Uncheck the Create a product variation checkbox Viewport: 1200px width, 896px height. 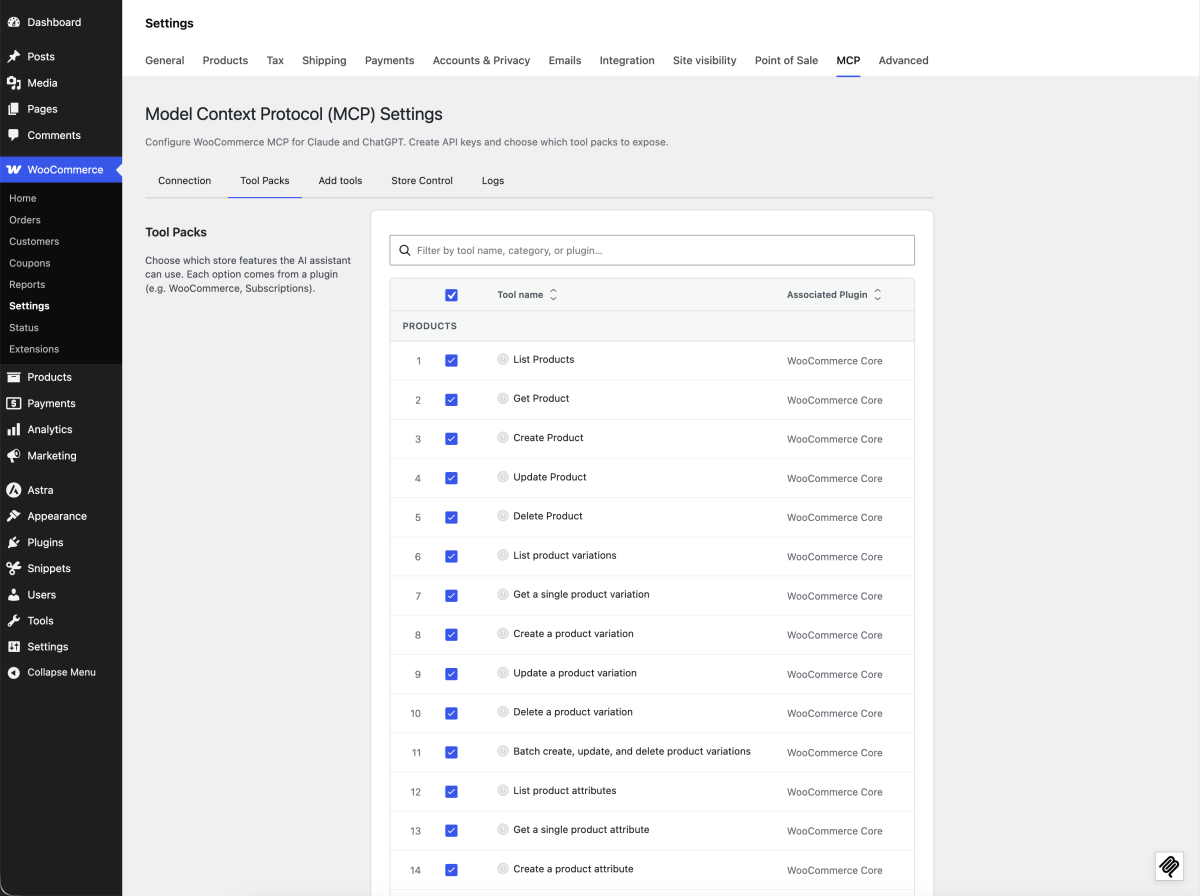click(451, 635)
